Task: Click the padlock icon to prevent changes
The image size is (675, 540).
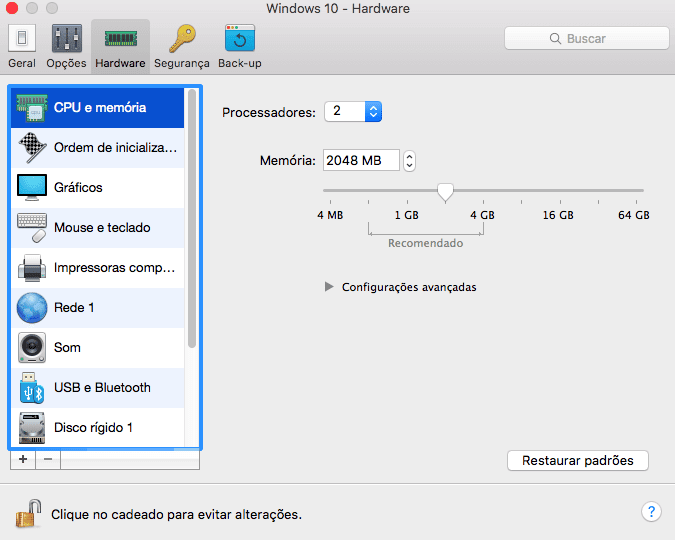Action: pos(28,513)
